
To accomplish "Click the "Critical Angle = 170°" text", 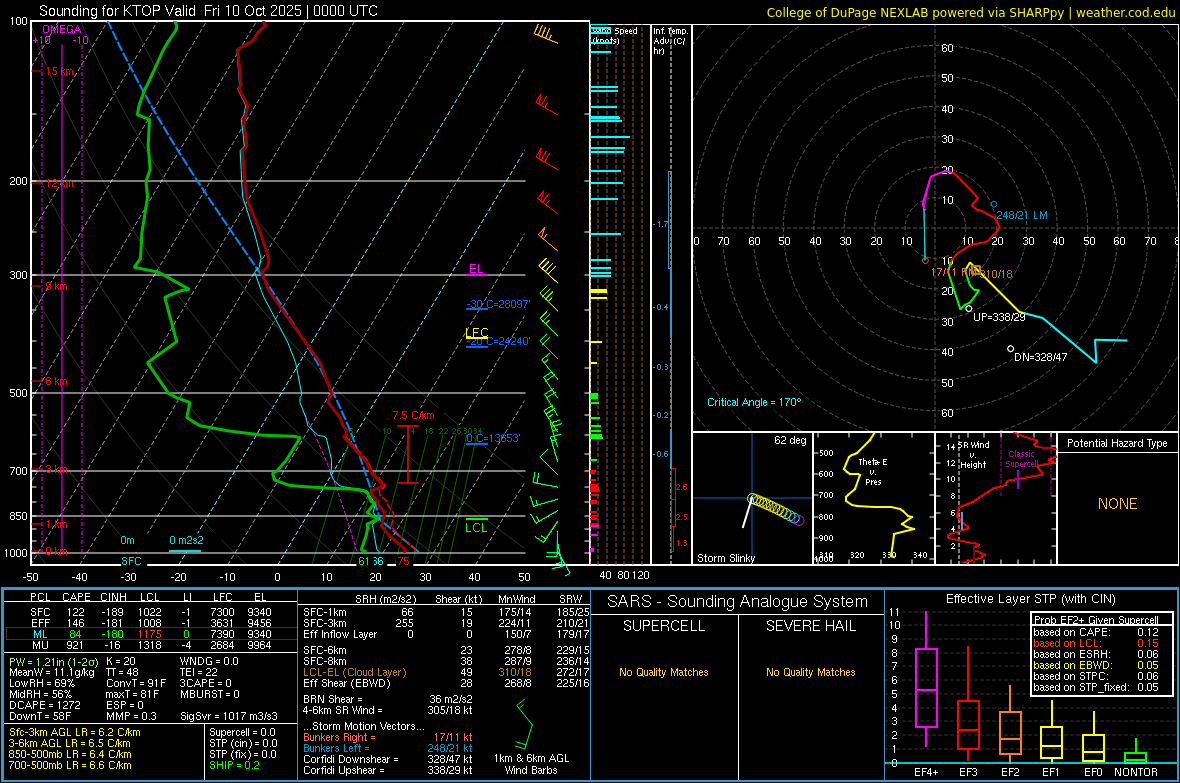I will [754, 402].
